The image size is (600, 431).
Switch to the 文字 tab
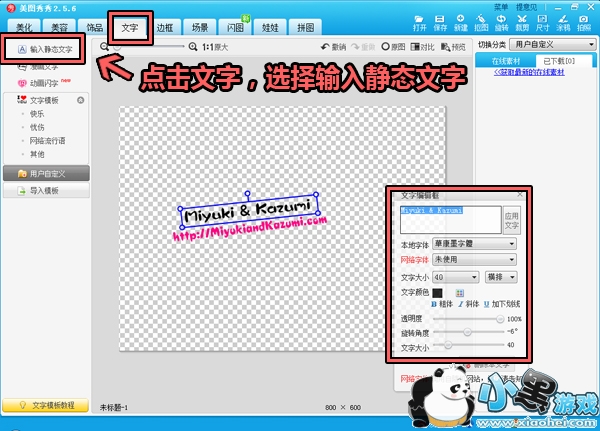point(130,28)
